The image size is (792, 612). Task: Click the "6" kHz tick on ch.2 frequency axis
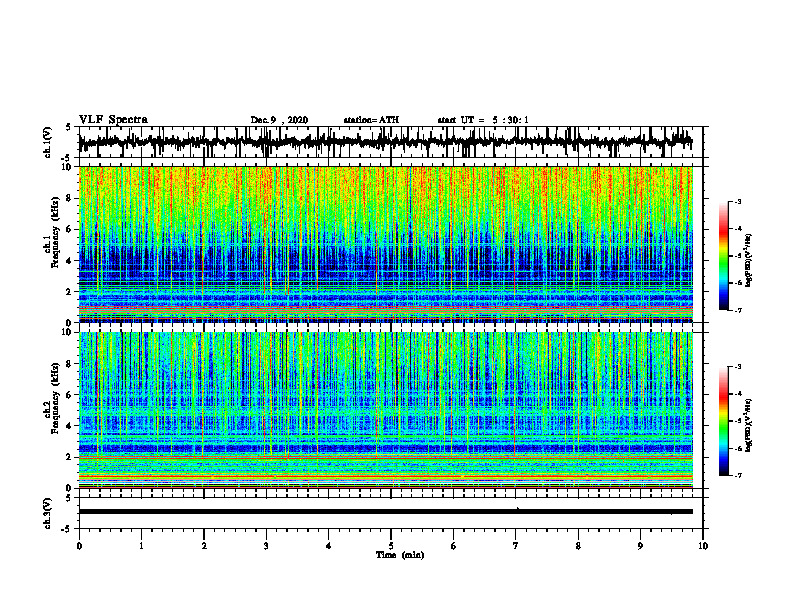click(x=69, y=395)
